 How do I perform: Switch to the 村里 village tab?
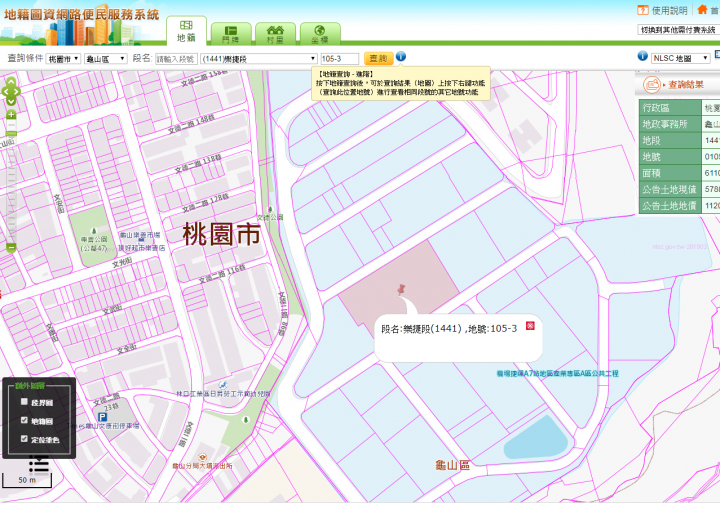point(276,34)
